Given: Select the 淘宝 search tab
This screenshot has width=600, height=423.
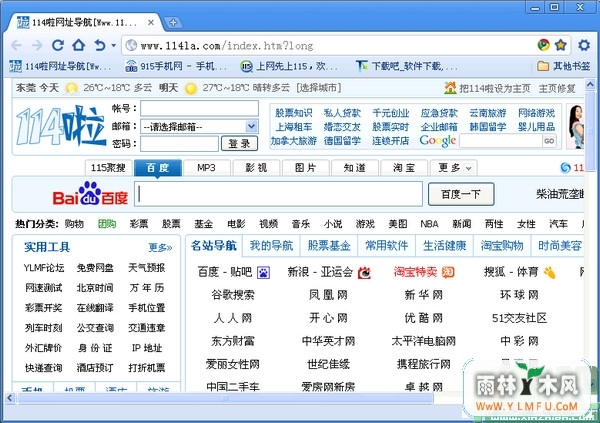Looking at the screenshot, I should [x=404, y=168].
